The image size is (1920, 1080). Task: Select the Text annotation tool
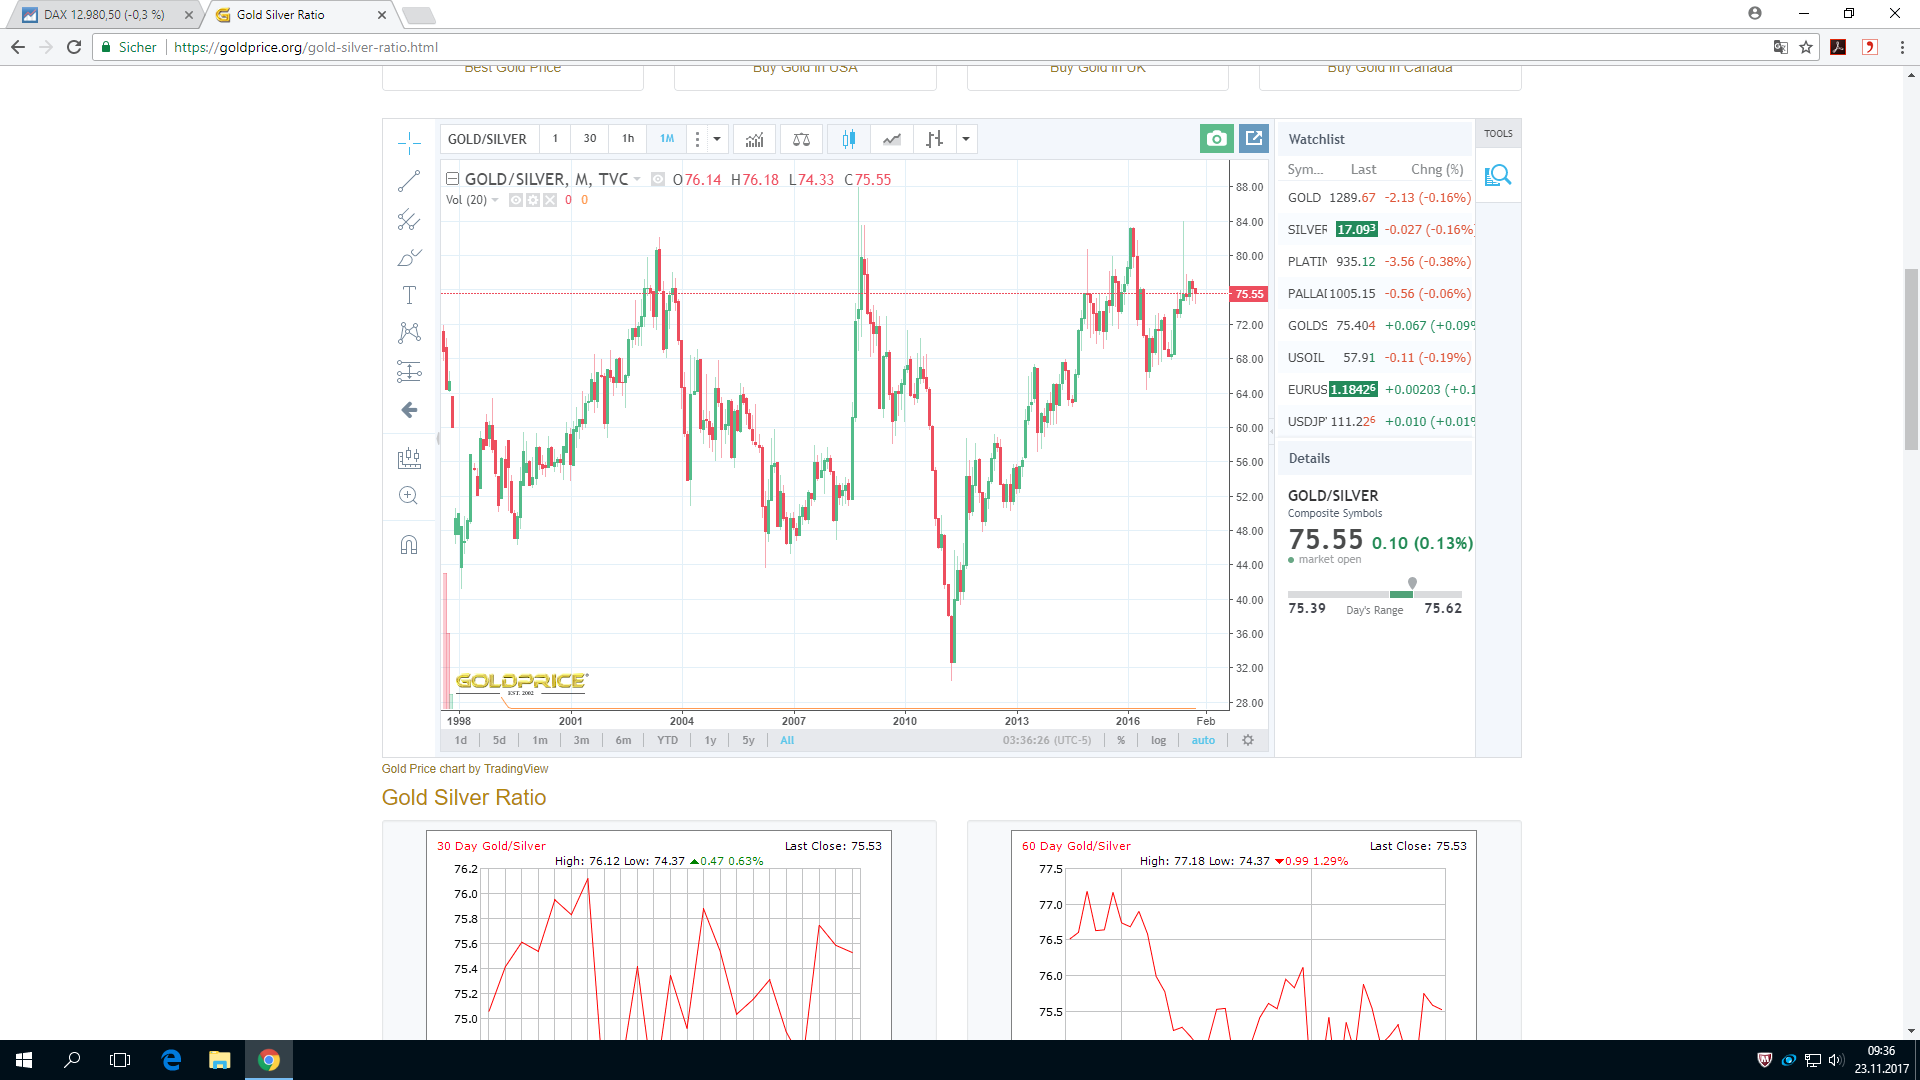409,295
